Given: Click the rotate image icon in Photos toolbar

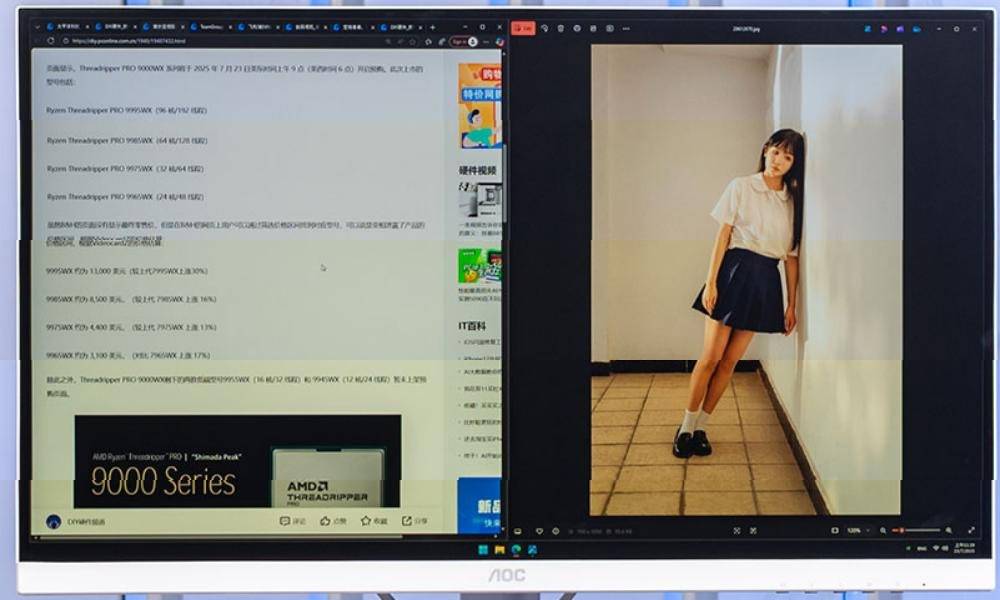Looking at the screenshot, I should 544,29.
